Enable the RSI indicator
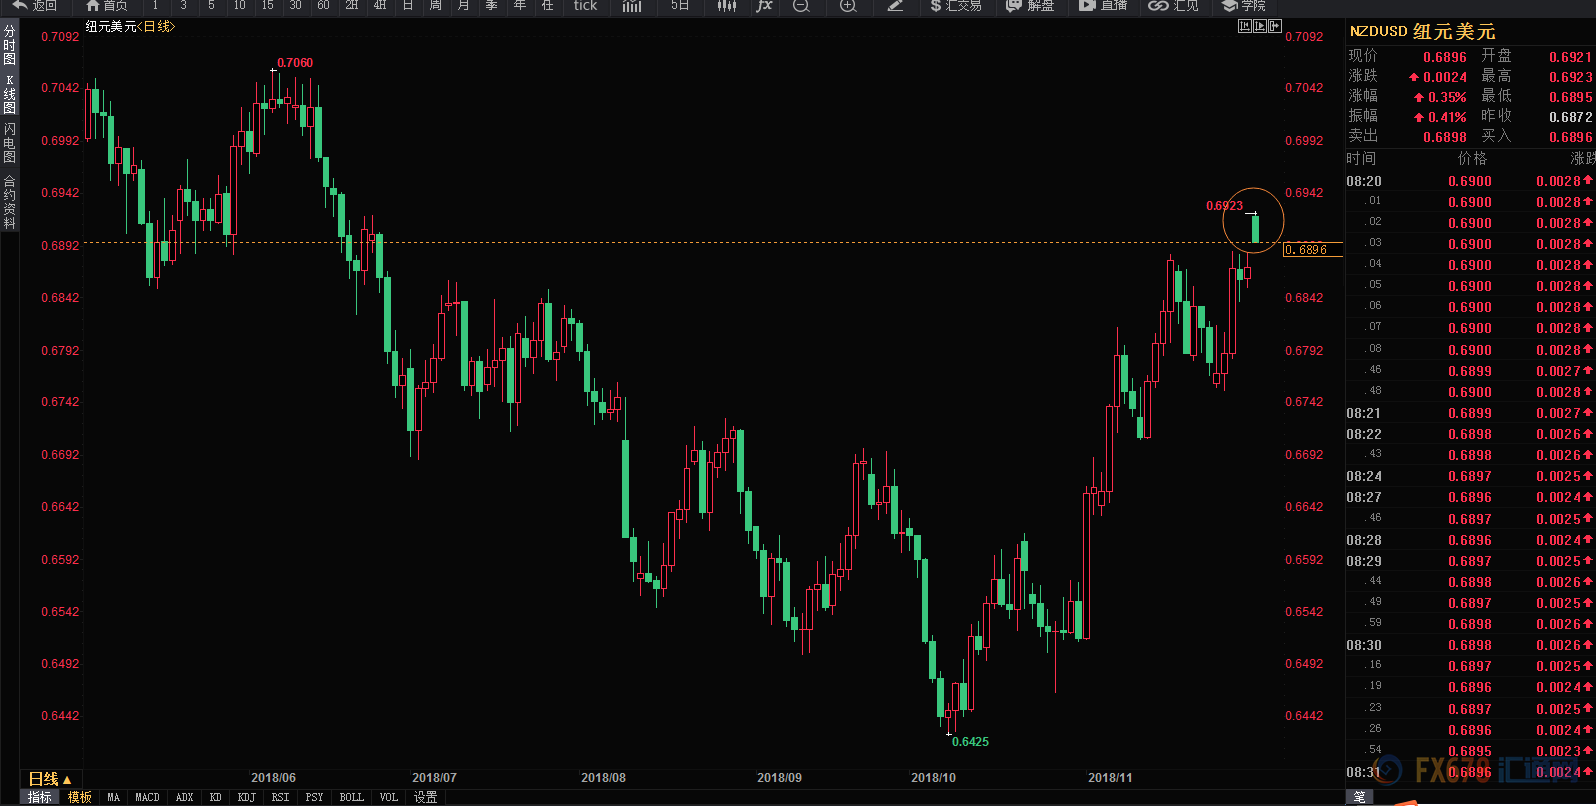 click(280, 797)
